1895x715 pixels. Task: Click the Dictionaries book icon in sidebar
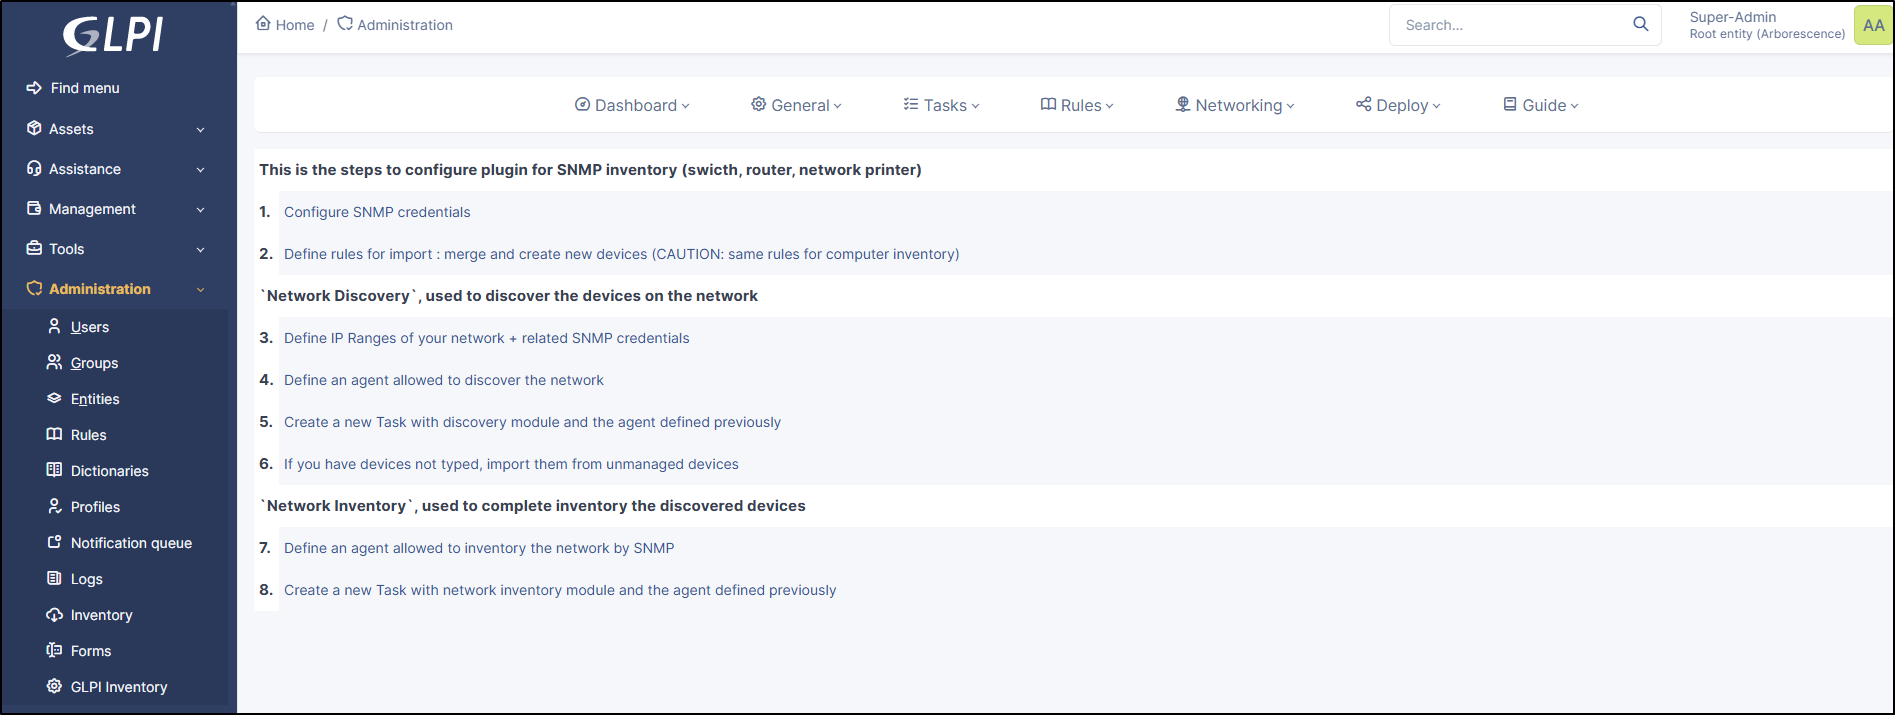tap(54, 470)
